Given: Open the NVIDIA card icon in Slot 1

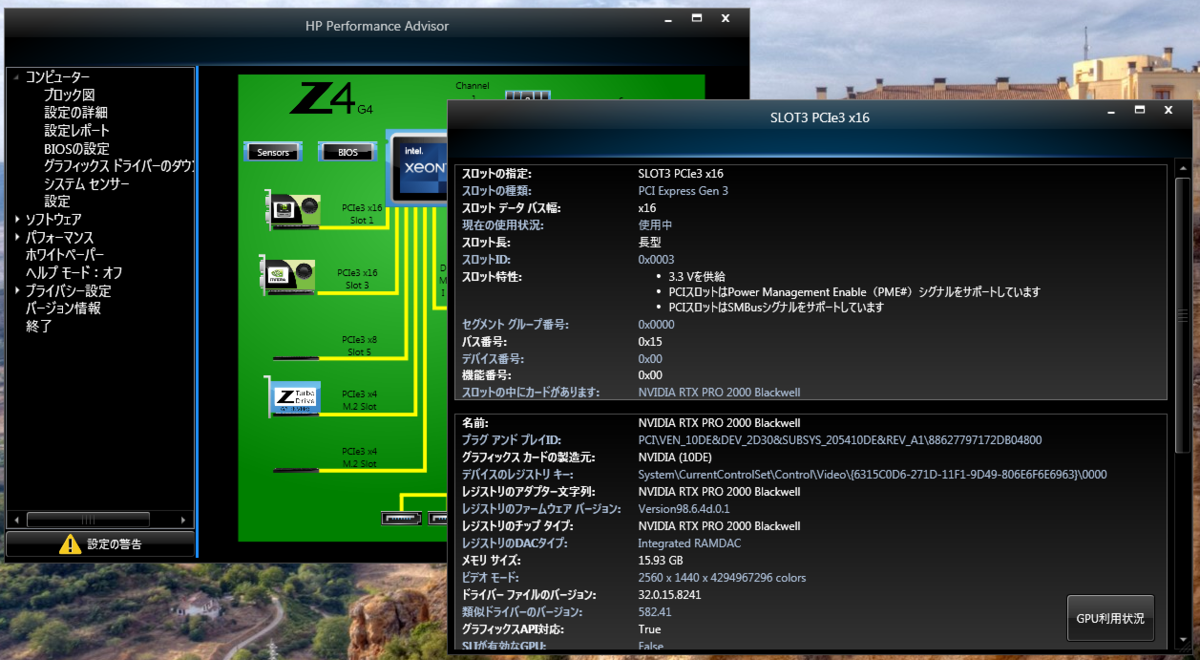Looking at the screenshot, I should [x=292, y=210].
